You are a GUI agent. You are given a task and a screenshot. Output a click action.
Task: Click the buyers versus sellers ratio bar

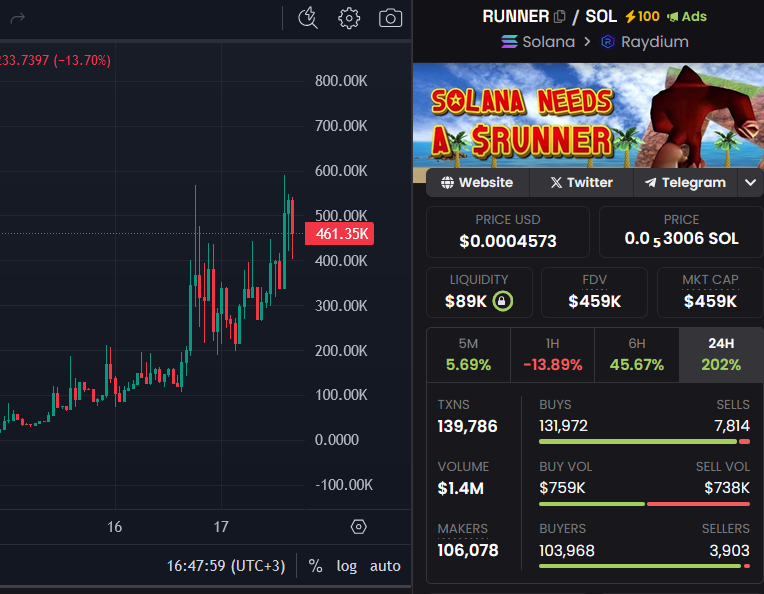644,566
